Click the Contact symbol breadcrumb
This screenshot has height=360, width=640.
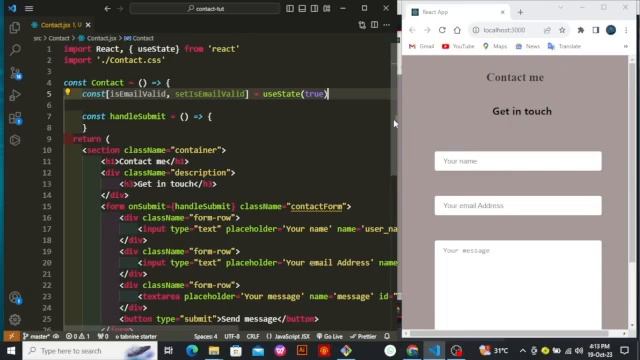[143, 38]
